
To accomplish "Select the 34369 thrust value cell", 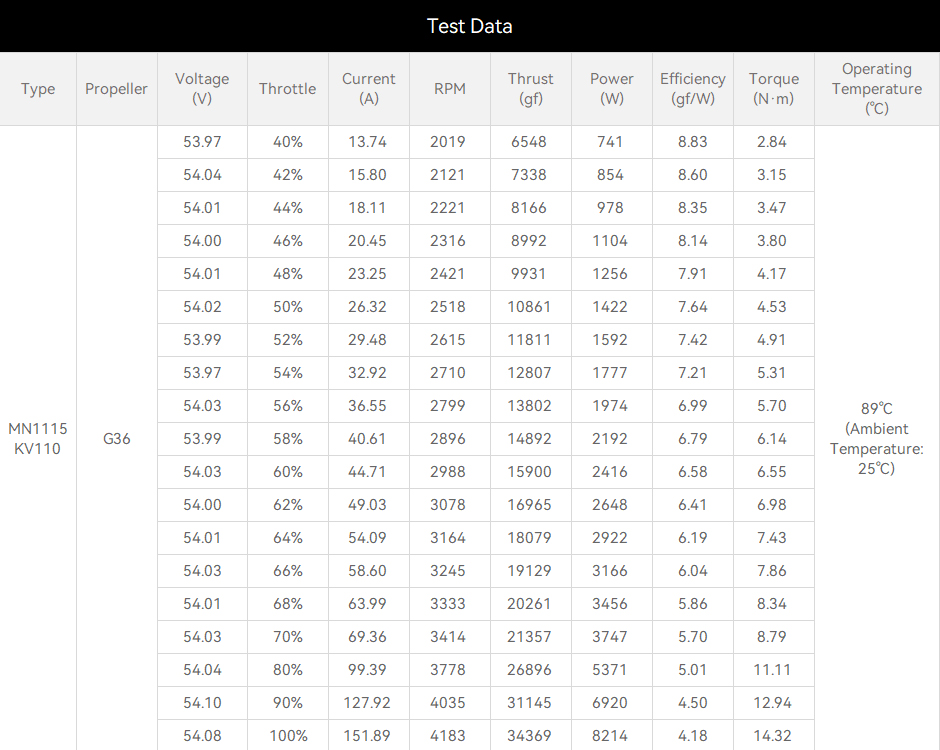I will (x=531, y=735).
